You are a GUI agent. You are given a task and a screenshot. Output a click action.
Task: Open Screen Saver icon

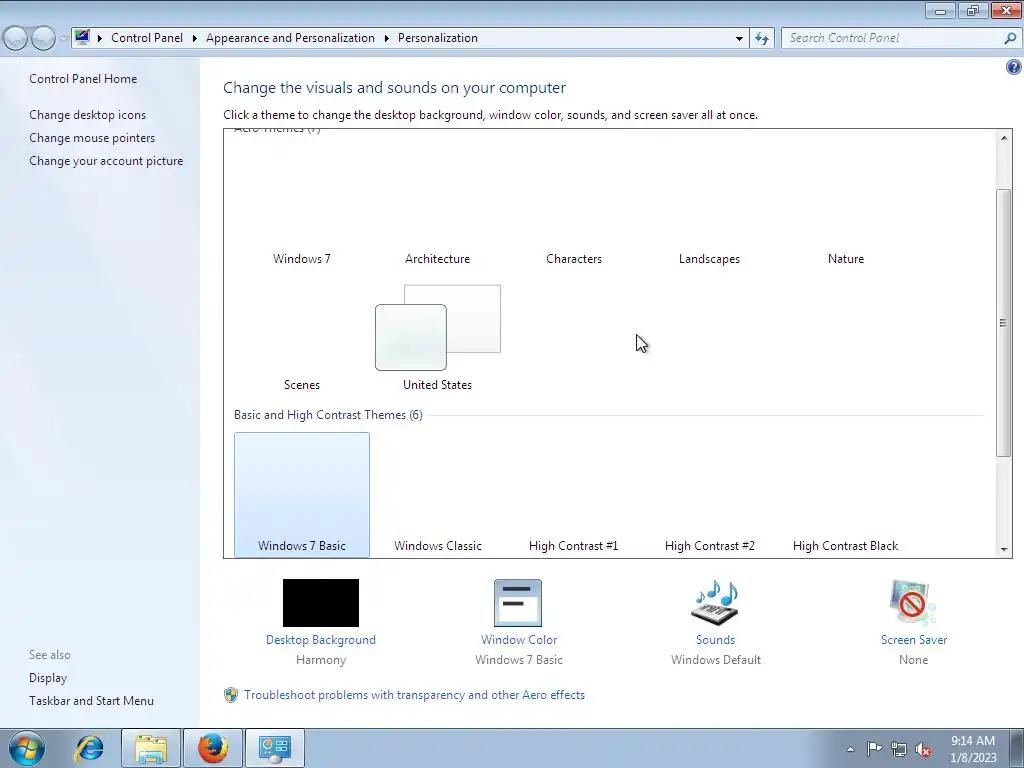pos(913,603)
